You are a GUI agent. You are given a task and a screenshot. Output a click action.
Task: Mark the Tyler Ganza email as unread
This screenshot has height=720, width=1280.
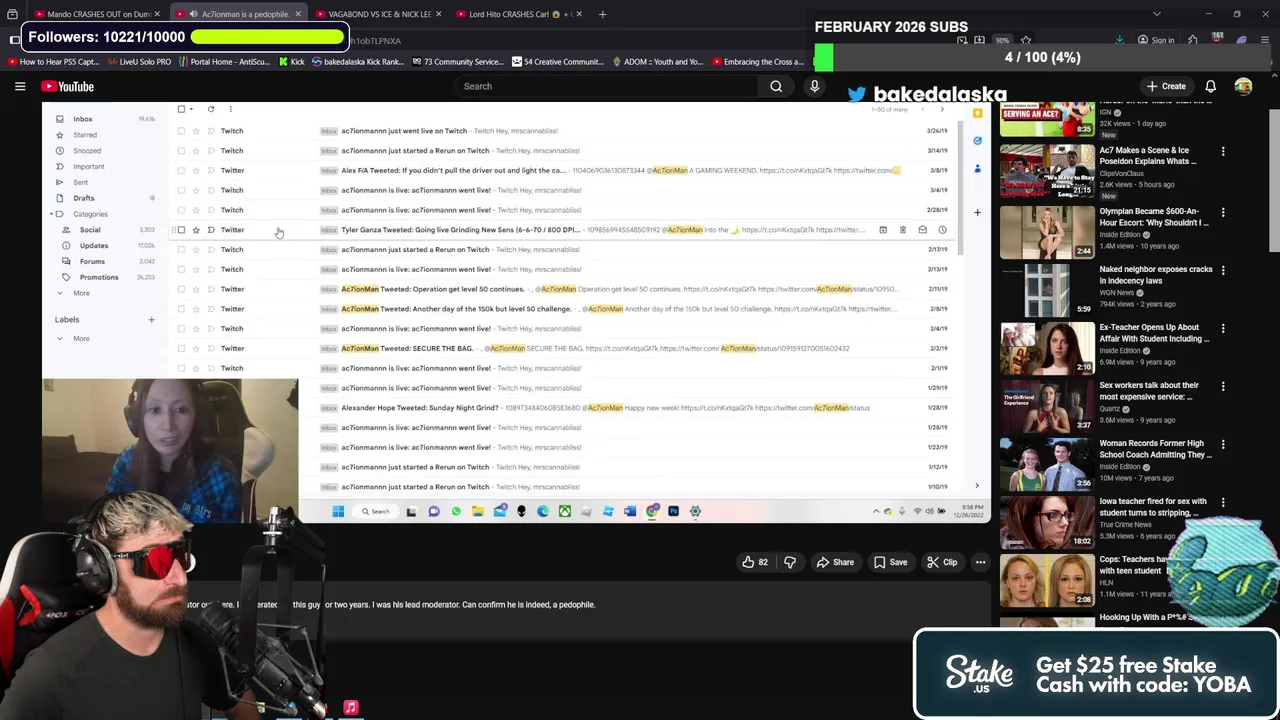922,230
